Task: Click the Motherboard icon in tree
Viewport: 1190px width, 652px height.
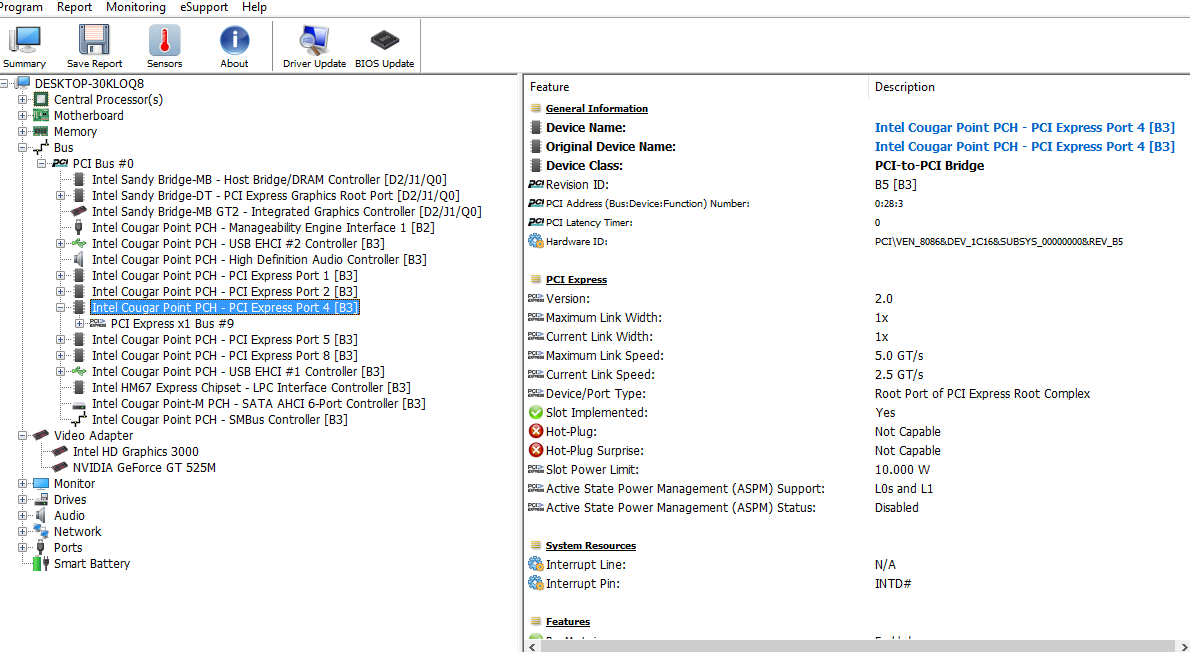Action: pos(41,115)
